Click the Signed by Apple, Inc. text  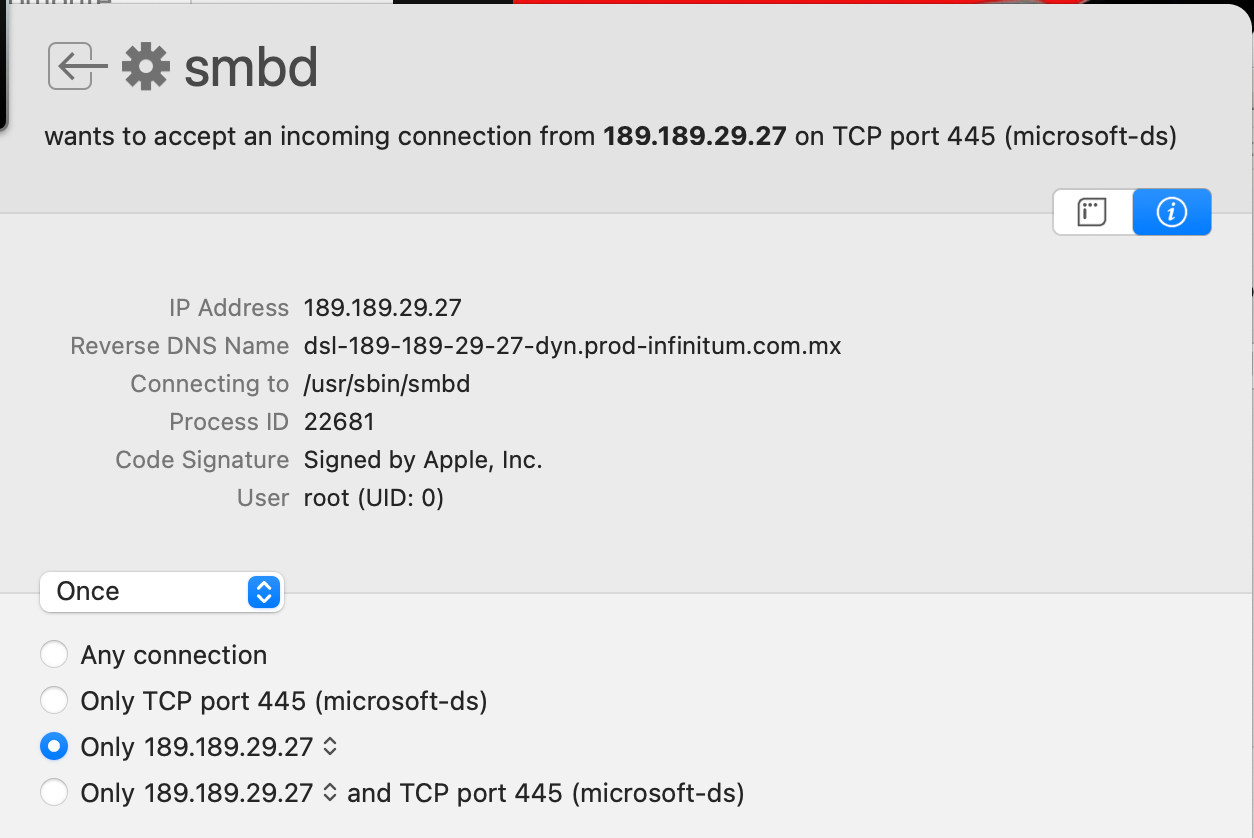pos(423,460)
